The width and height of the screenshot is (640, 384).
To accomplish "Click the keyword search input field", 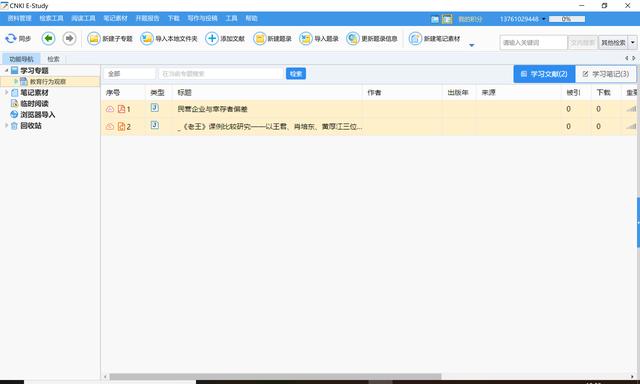I will [534, 42].
